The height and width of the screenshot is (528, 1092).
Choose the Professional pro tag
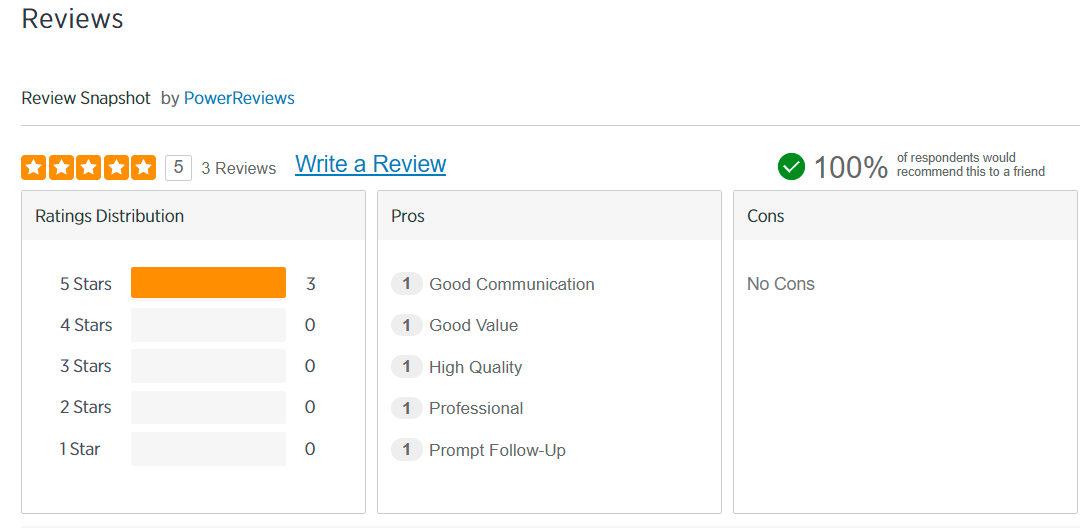(x=476, y=408)
